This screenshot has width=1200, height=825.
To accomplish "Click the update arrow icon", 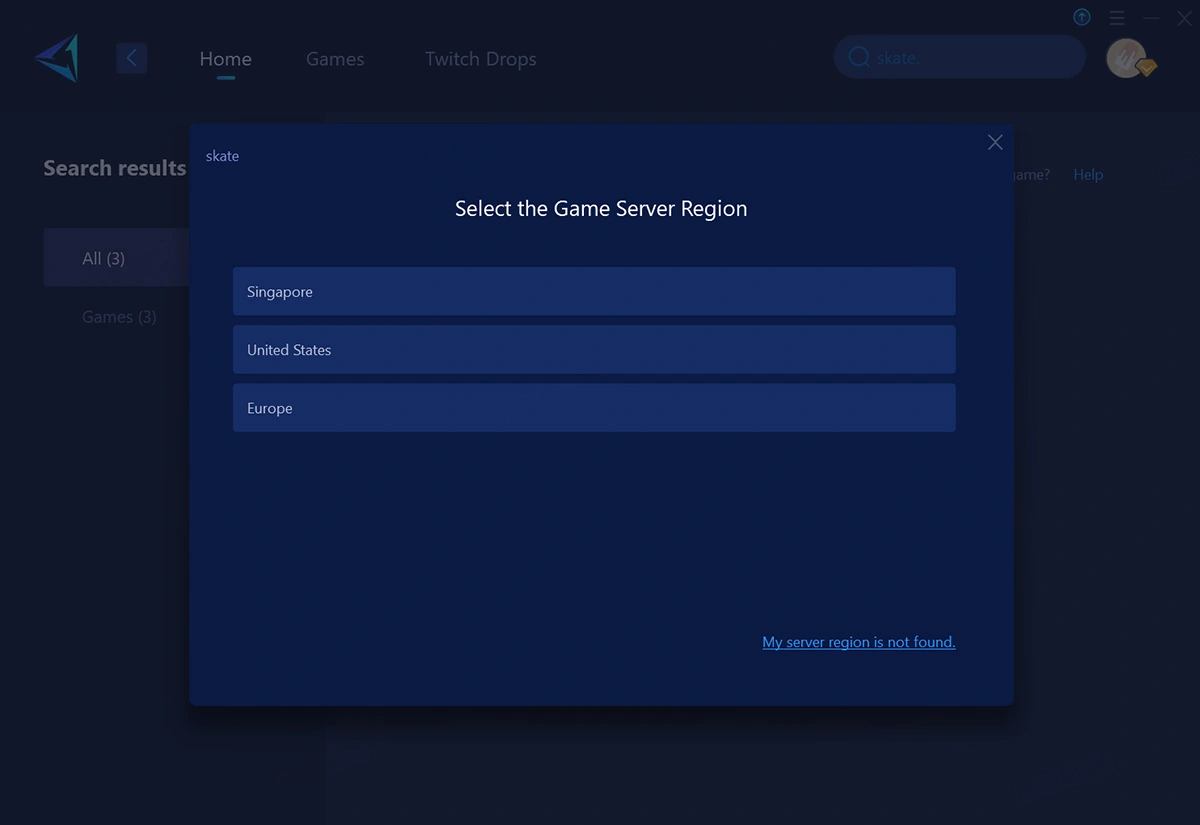I will [x=1081, y=18].
